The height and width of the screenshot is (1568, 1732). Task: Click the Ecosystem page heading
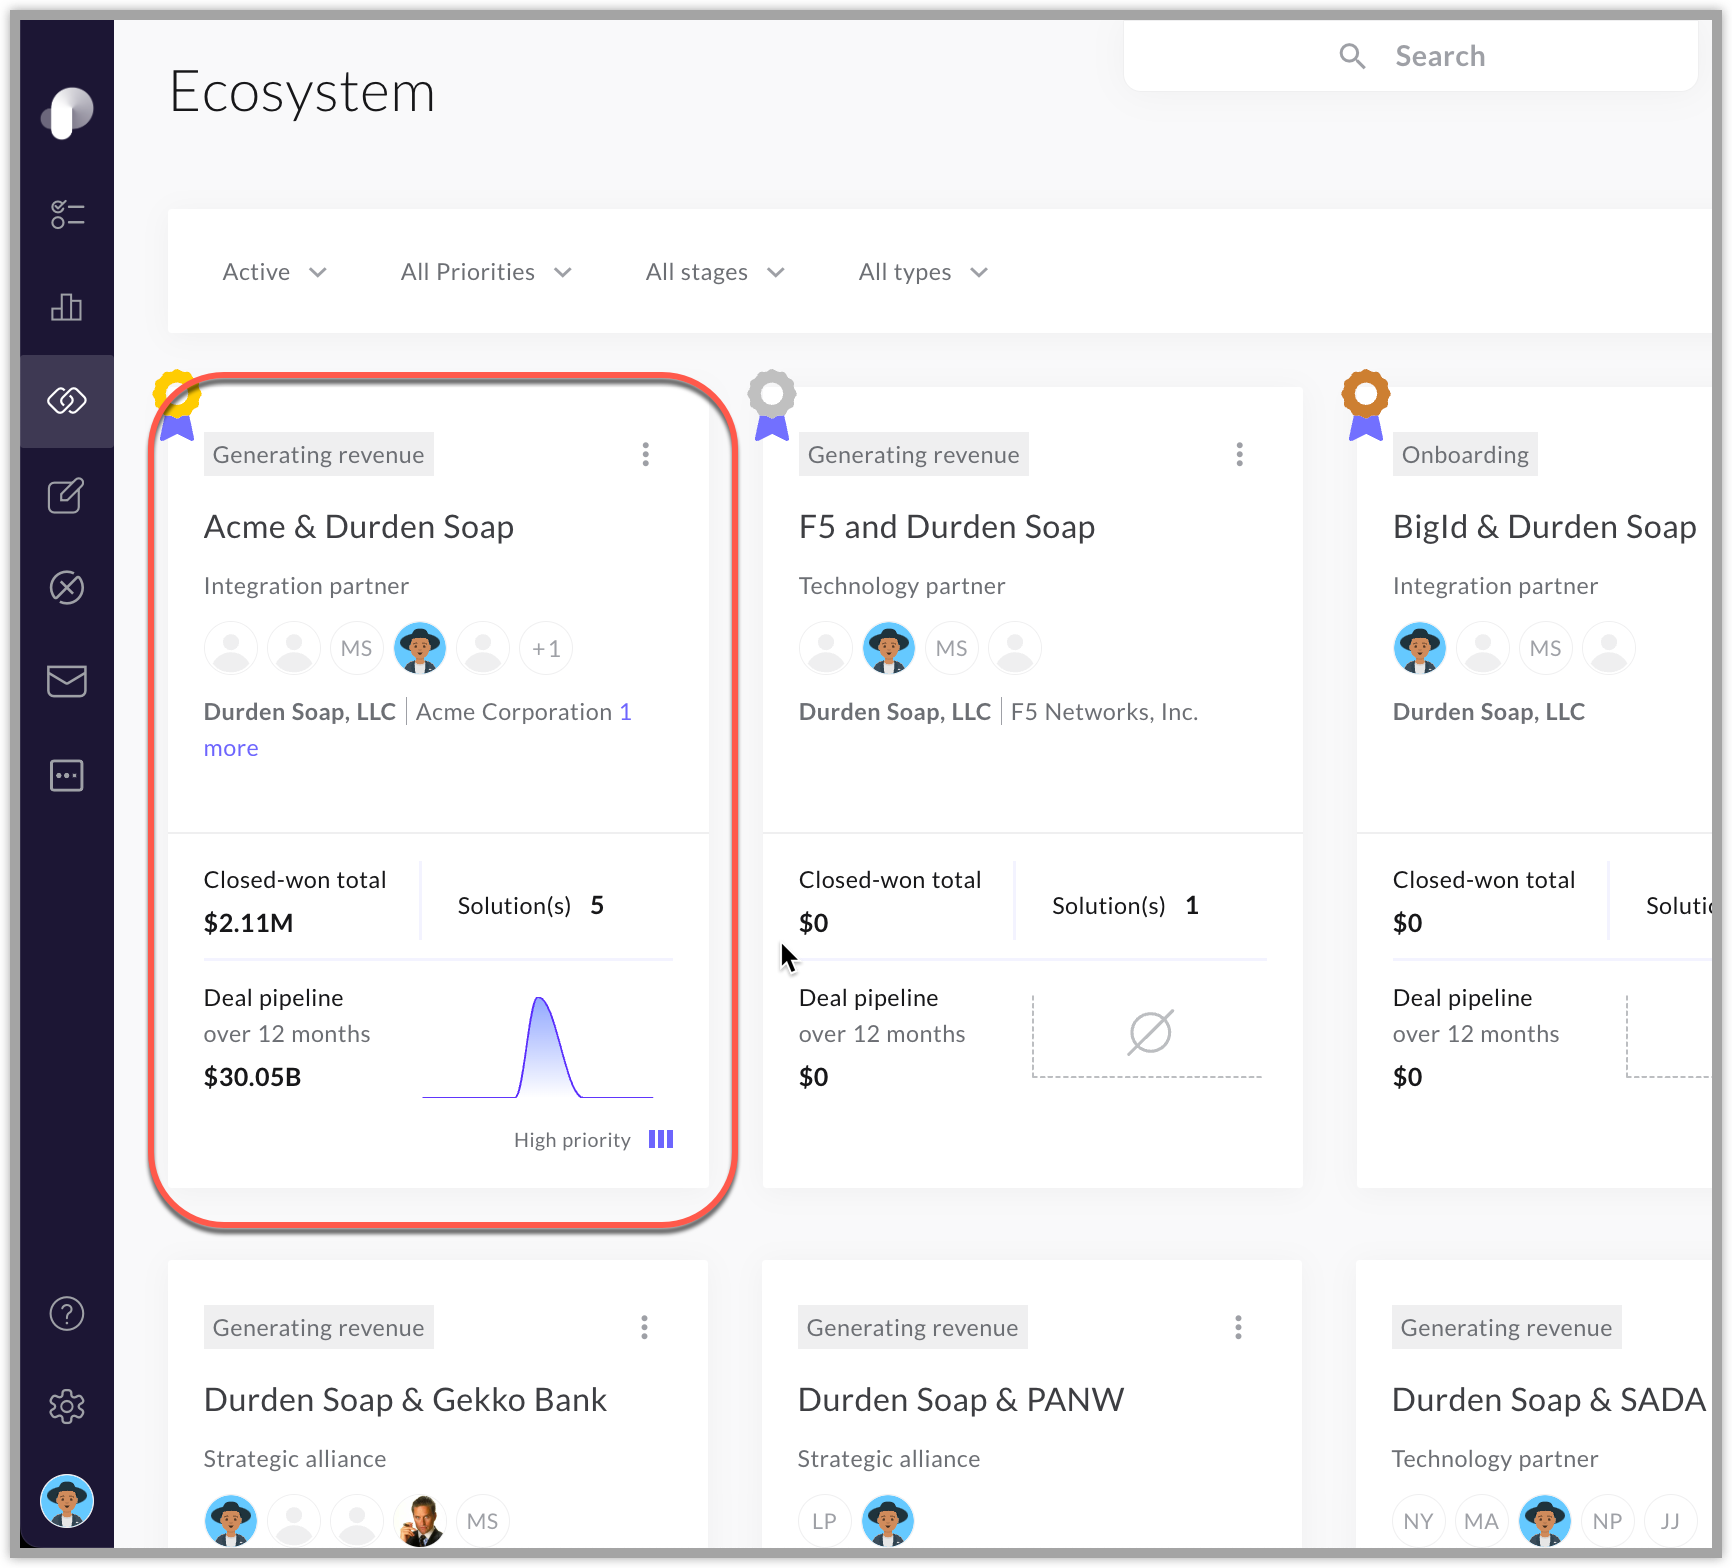click(x=302, y=92)
